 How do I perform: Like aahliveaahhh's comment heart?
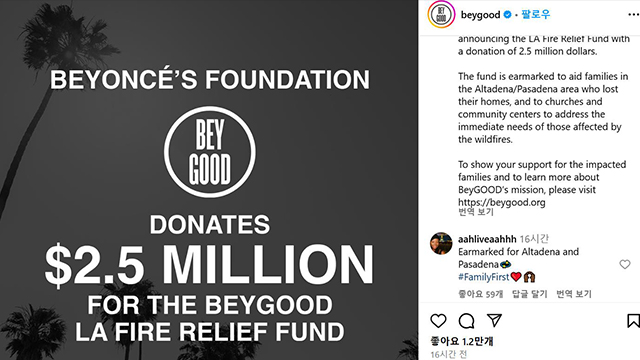(x=624, y=264)
